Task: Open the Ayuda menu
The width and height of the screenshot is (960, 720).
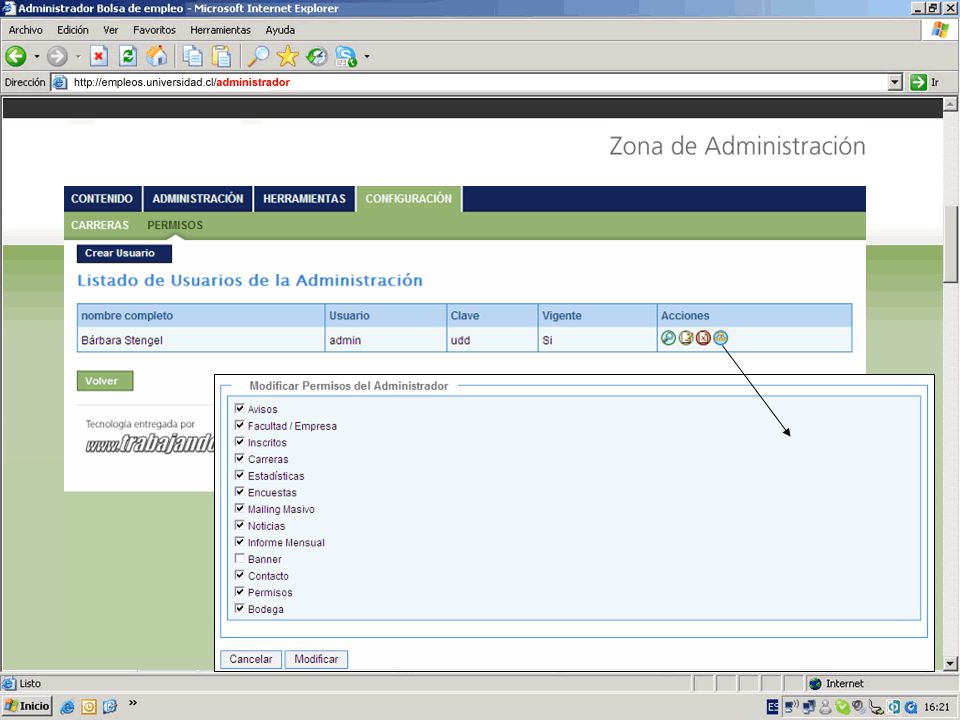Action: (x=280, y=30)
